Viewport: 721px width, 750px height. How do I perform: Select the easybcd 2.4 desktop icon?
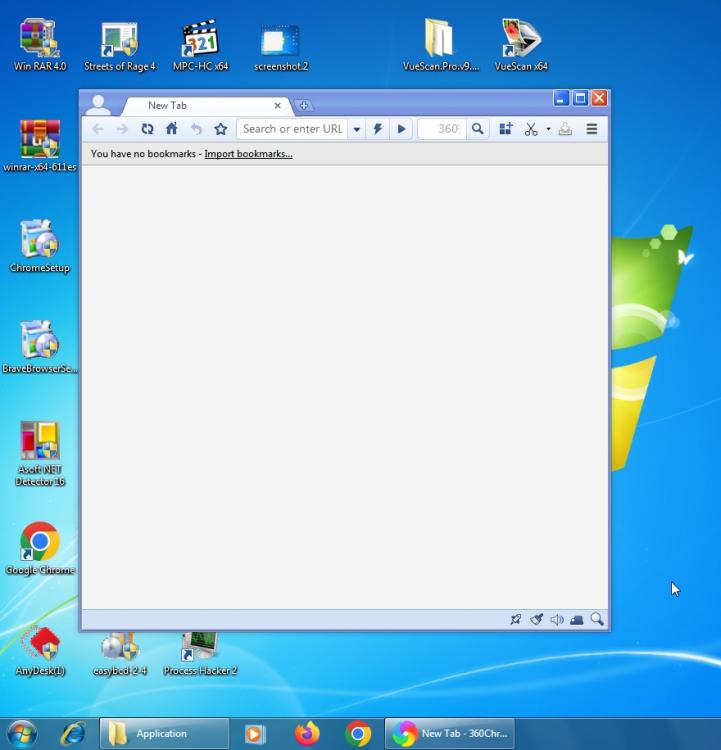(x=120, y=654)
